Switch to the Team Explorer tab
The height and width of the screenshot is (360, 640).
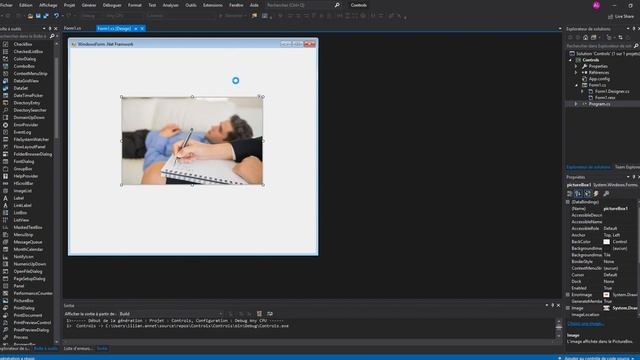pyautogui.click(x=627, y=167)
